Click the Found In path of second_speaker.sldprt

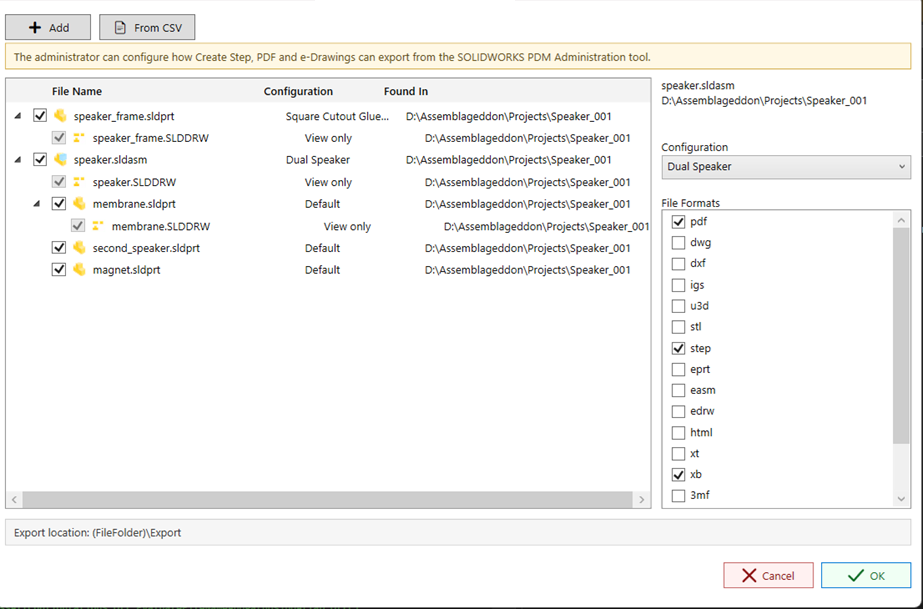[x=527, y=248]
